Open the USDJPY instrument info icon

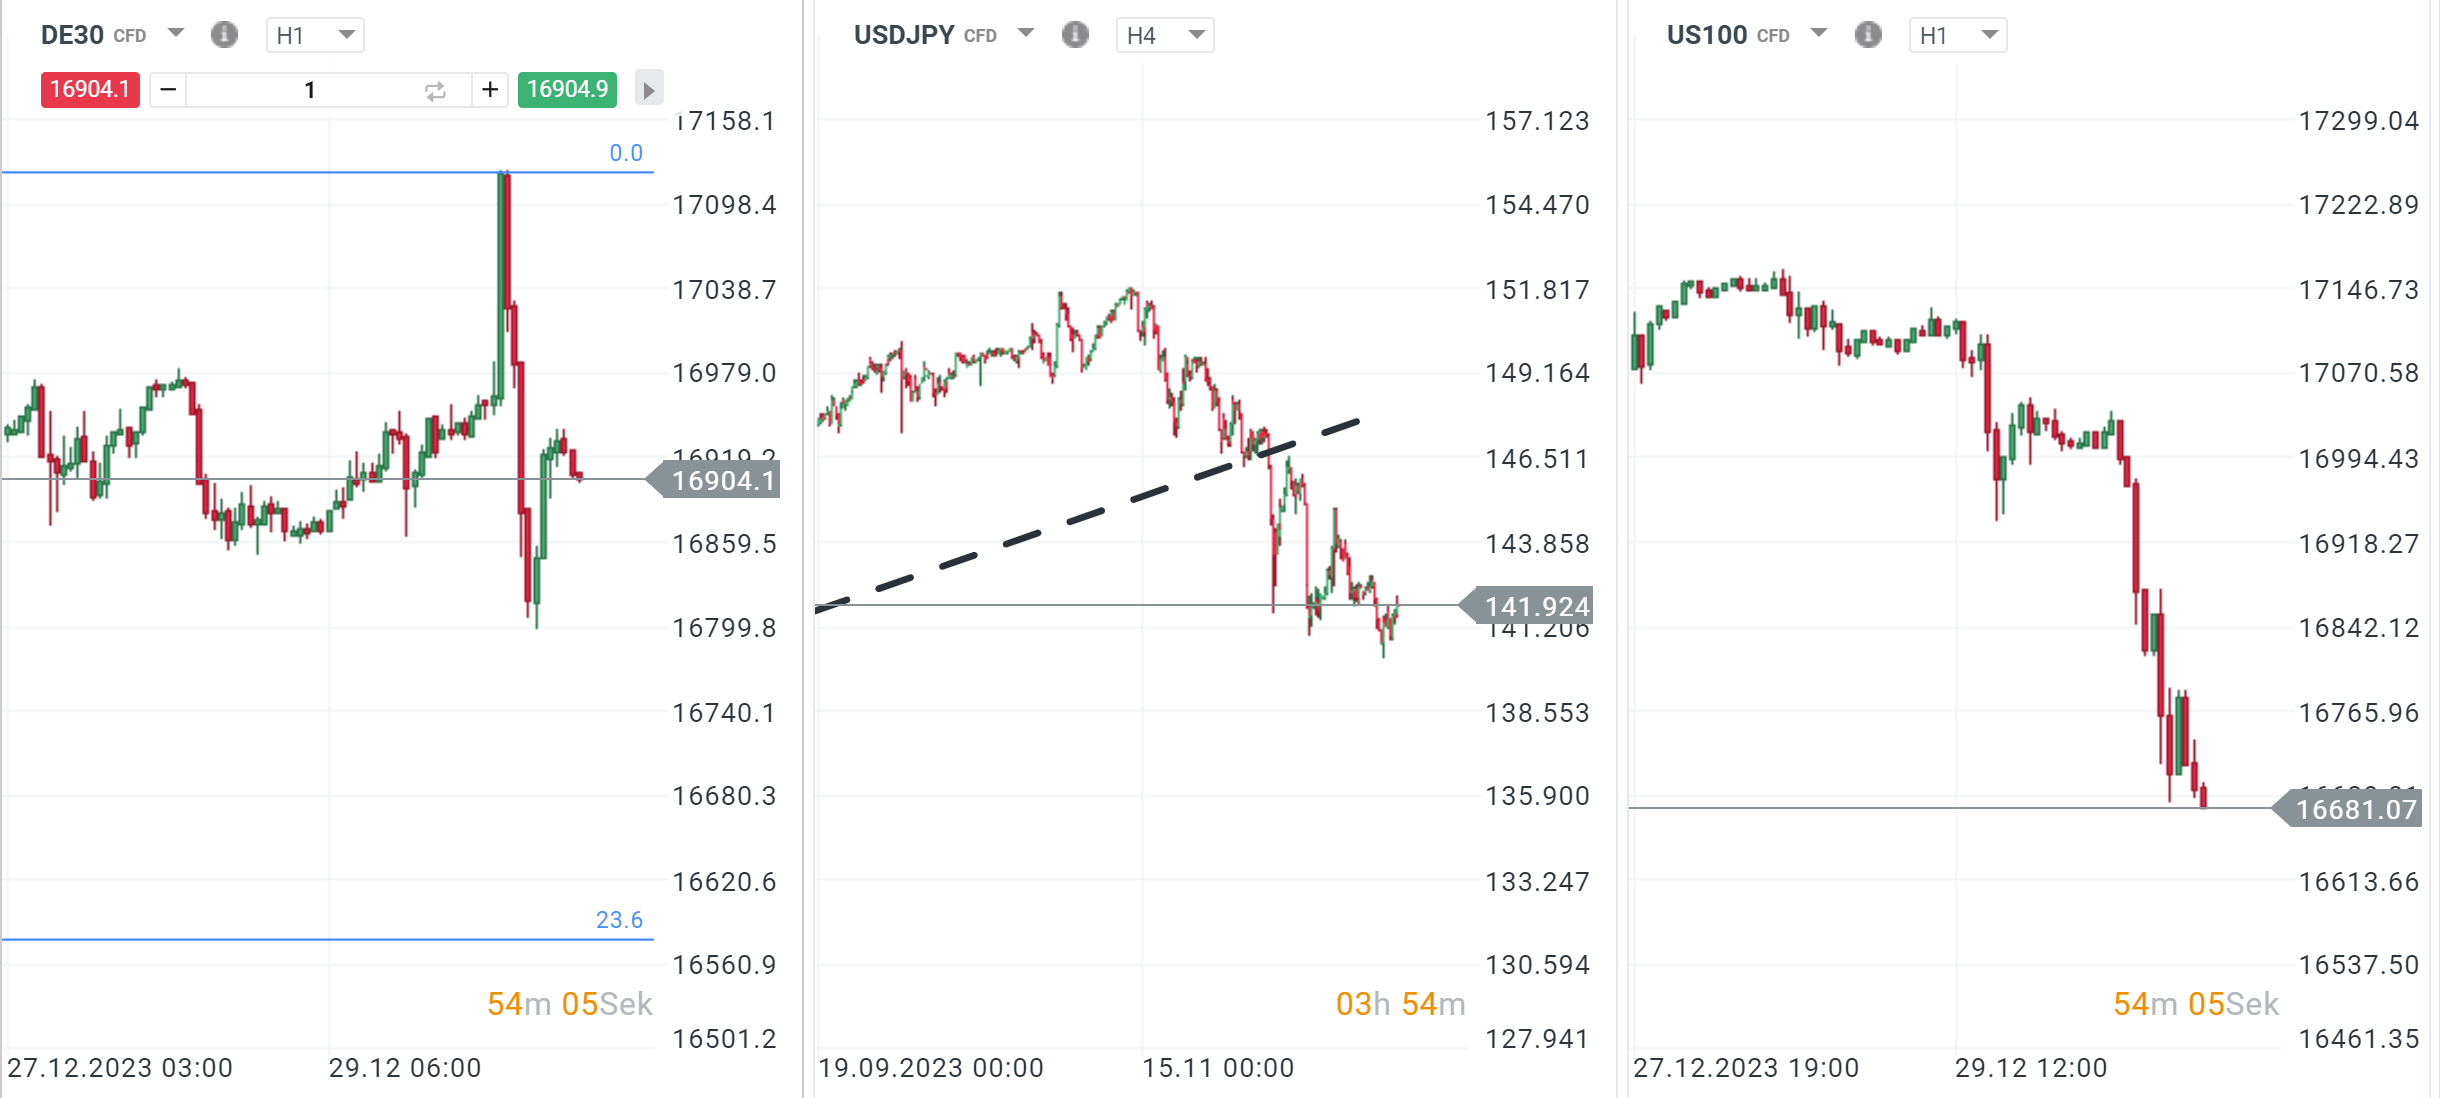(1075, 35)
